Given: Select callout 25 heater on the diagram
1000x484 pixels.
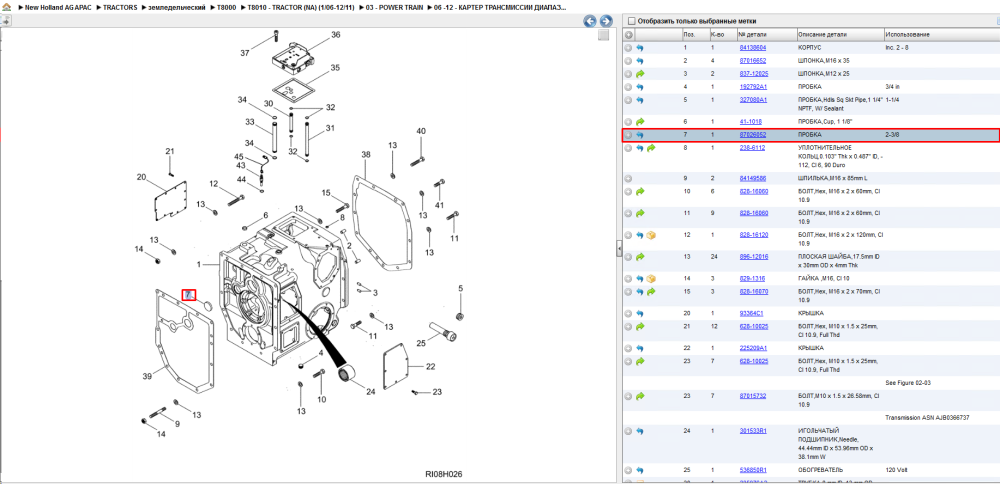Looking at the screenshot, I should pyautogui.click(x=421, y=344).
